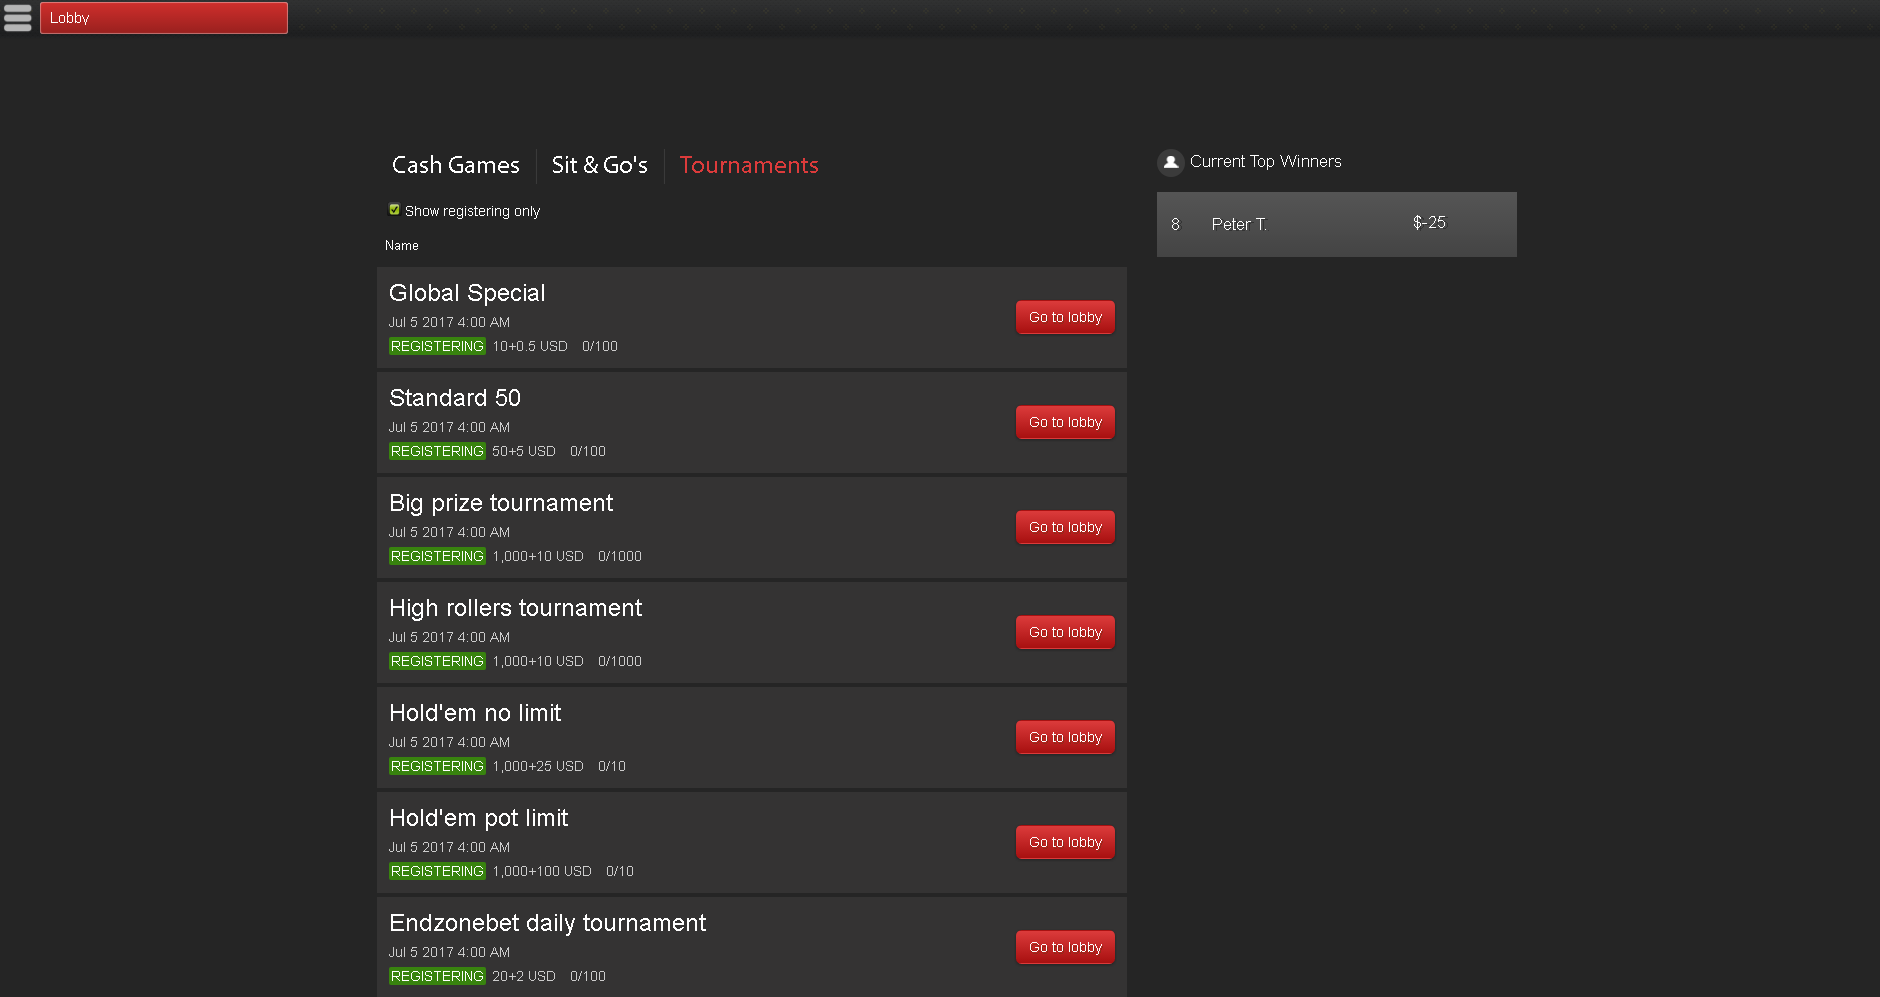
Task: Select the Tournaments tab
Action: 748,165
